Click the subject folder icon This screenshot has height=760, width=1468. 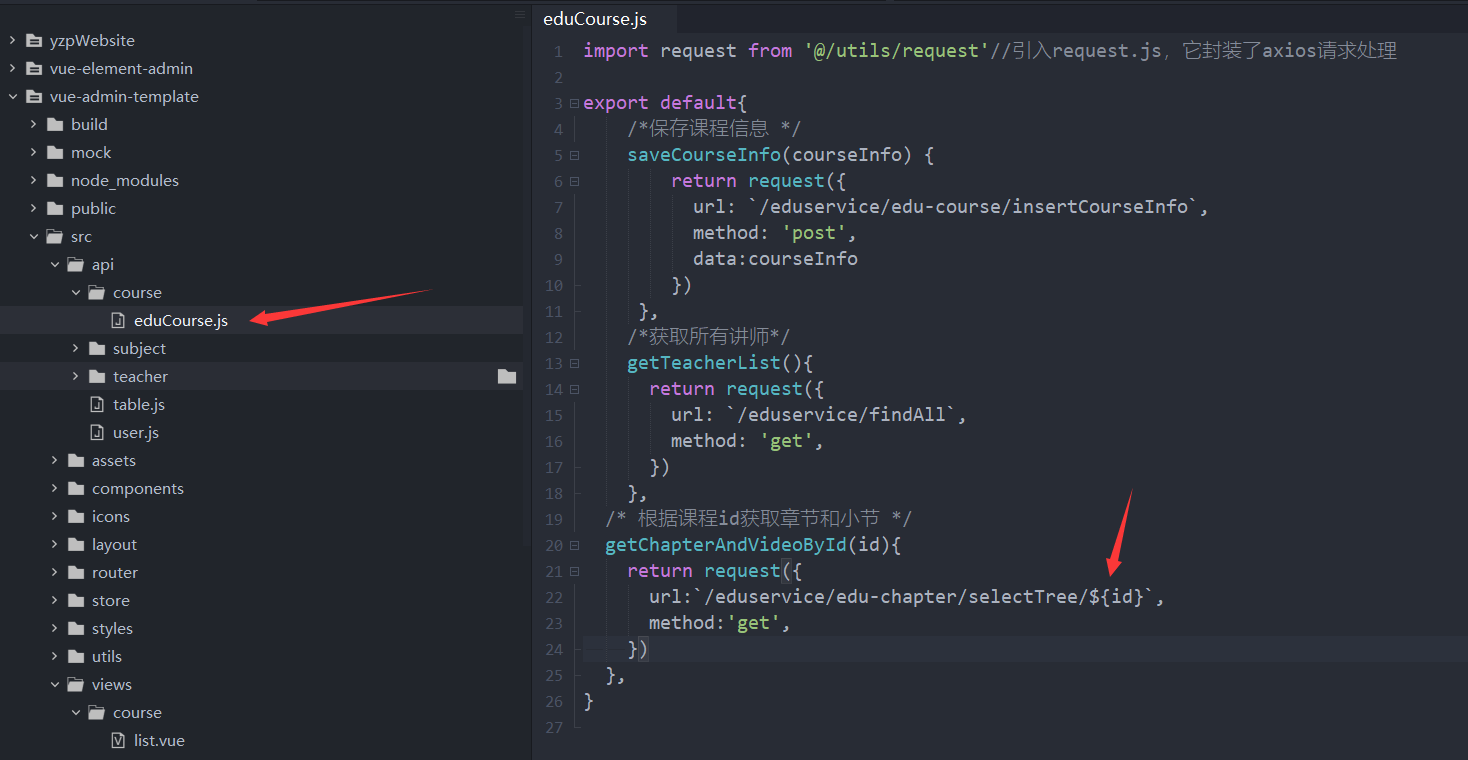97,349
